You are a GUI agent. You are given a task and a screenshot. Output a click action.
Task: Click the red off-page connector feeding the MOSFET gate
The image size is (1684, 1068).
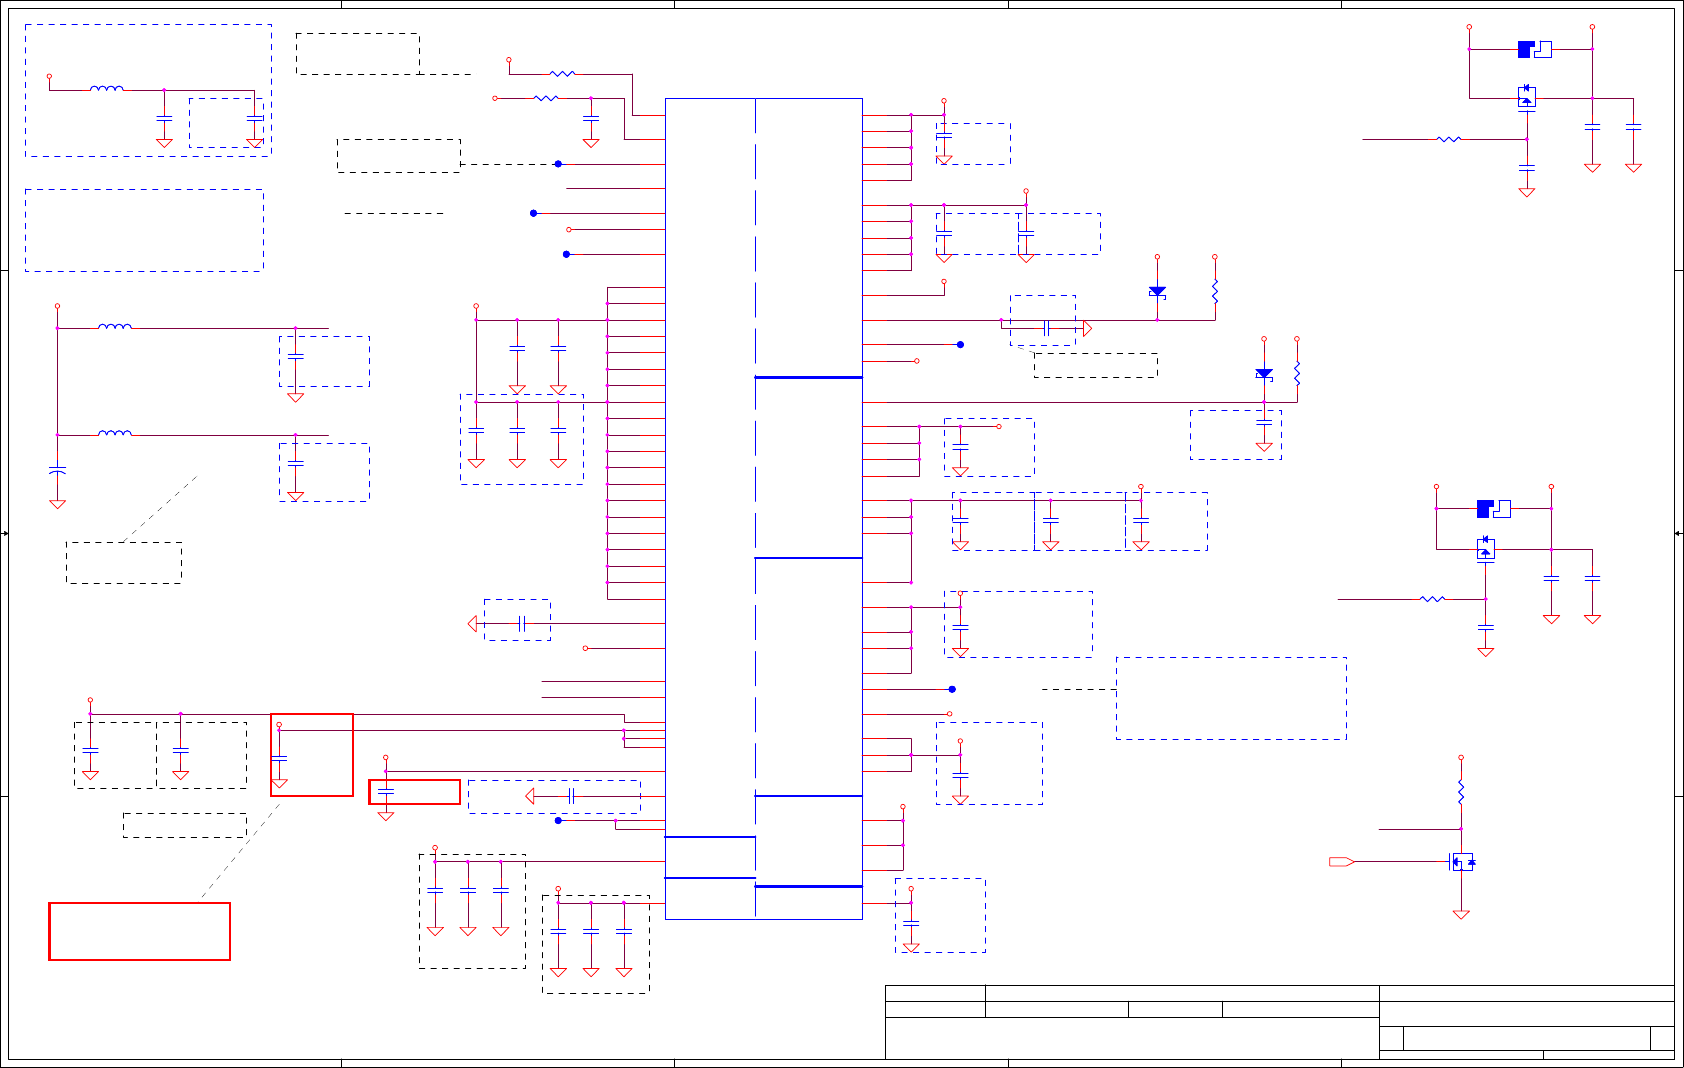(1342, 861)
